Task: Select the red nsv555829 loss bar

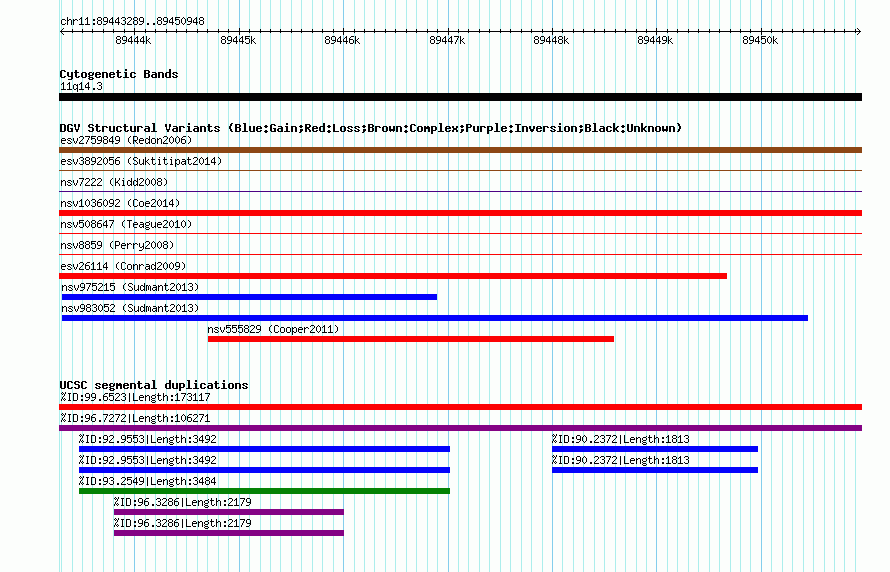Action: coord(411,339)
